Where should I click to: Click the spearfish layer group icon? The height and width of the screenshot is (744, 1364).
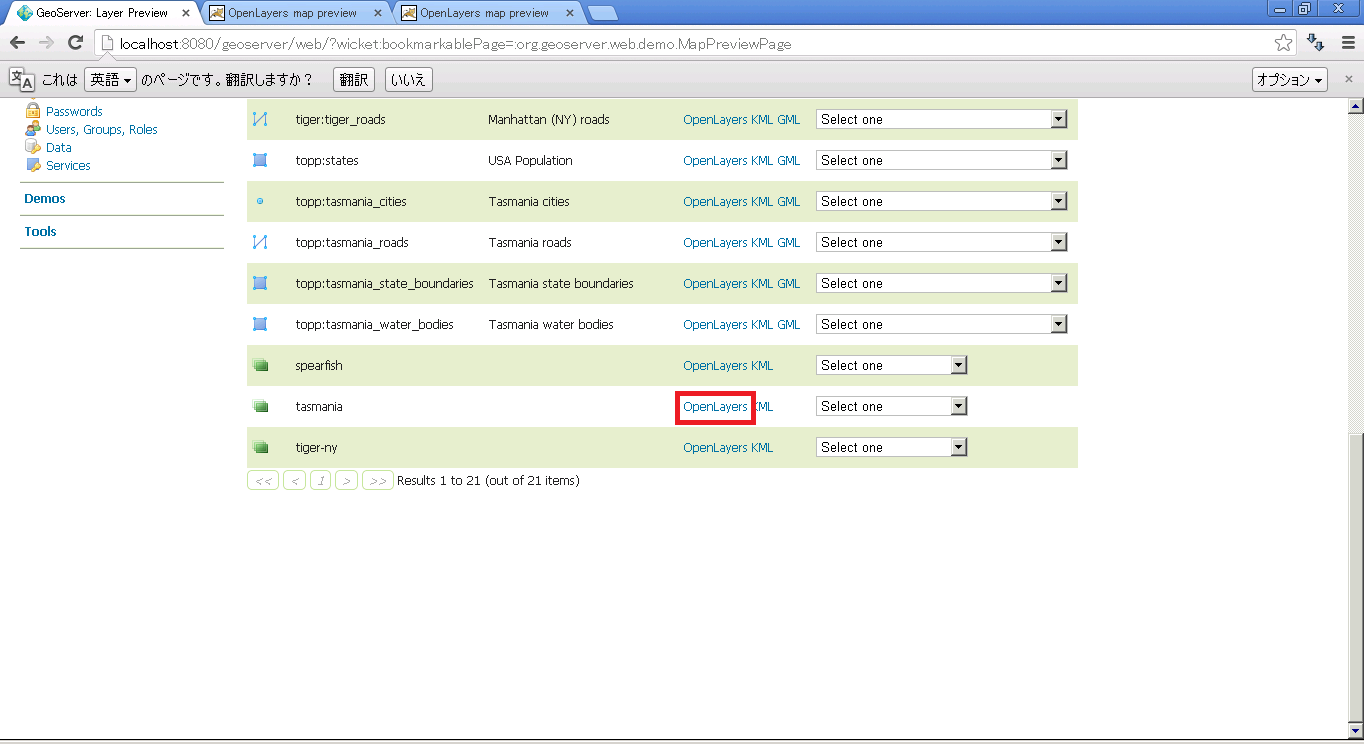point(261,366)
